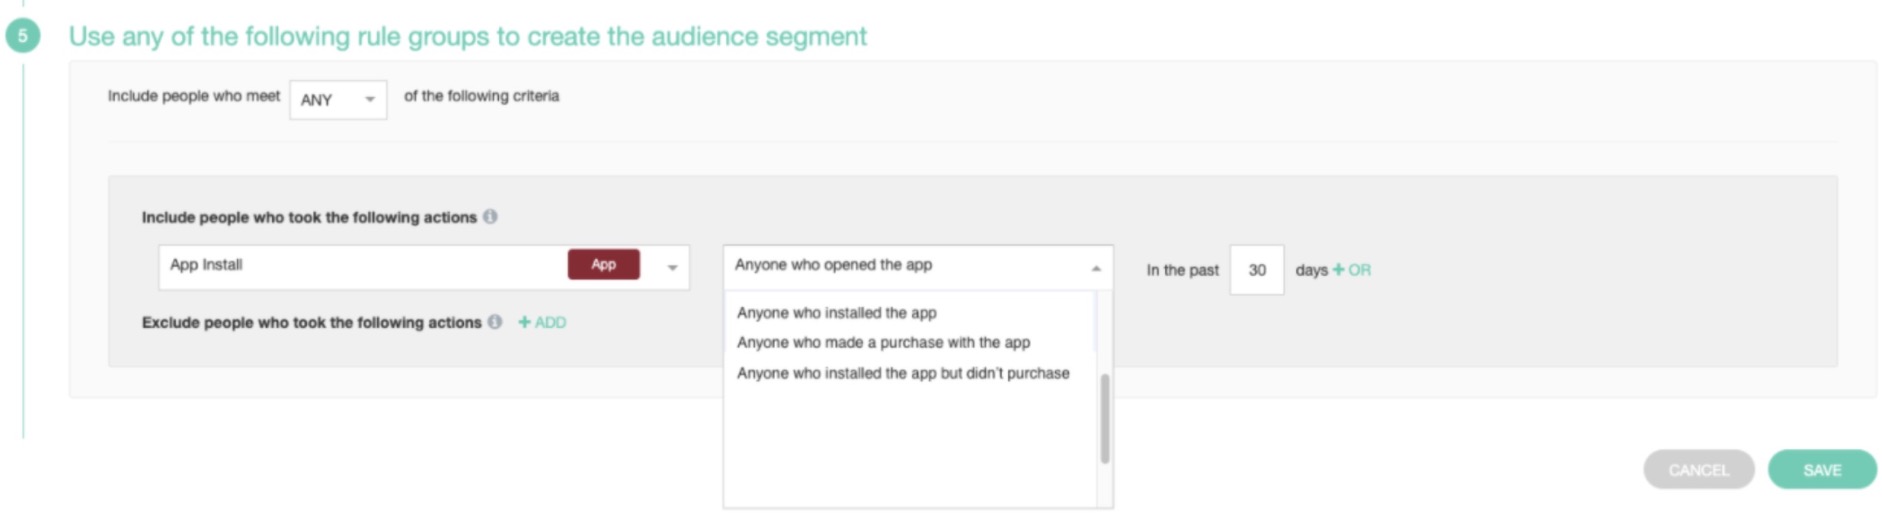
Task: Click info icon beside Exclude people actions
Action: click(495, 322)
